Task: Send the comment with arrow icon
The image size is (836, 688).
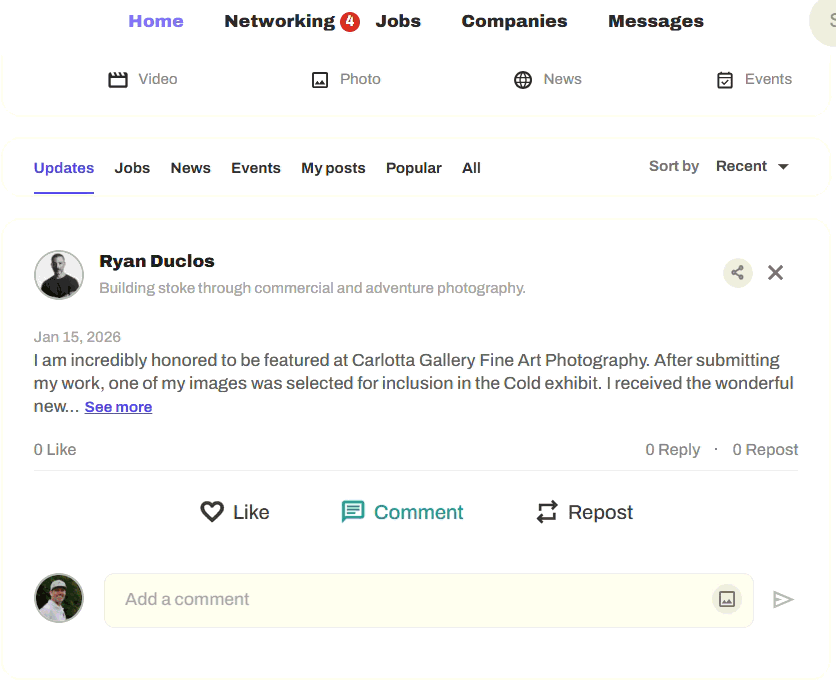Action: [783, 599]
